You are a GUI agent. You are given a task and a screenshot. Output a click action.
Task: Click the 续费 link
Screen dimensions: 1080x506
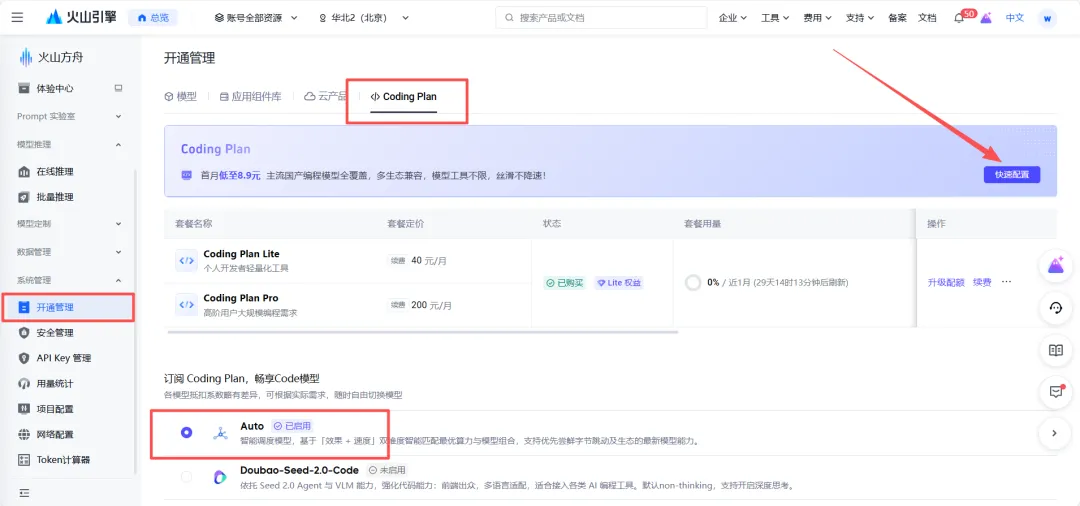tap(982, 282)
